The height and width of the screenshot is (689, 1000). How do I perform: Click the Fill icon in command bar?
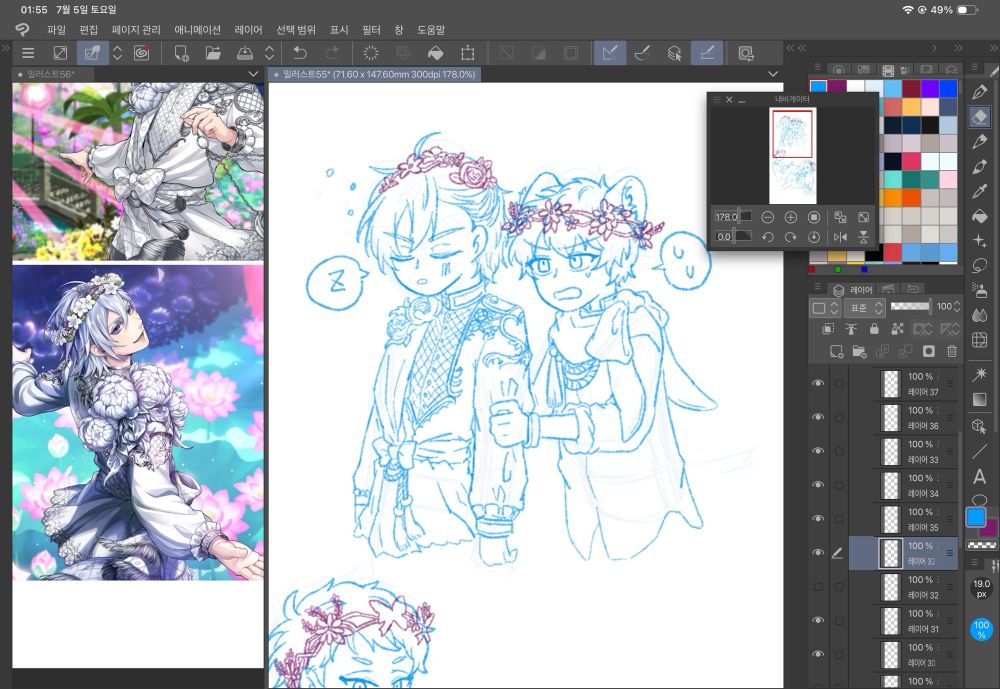436,53
